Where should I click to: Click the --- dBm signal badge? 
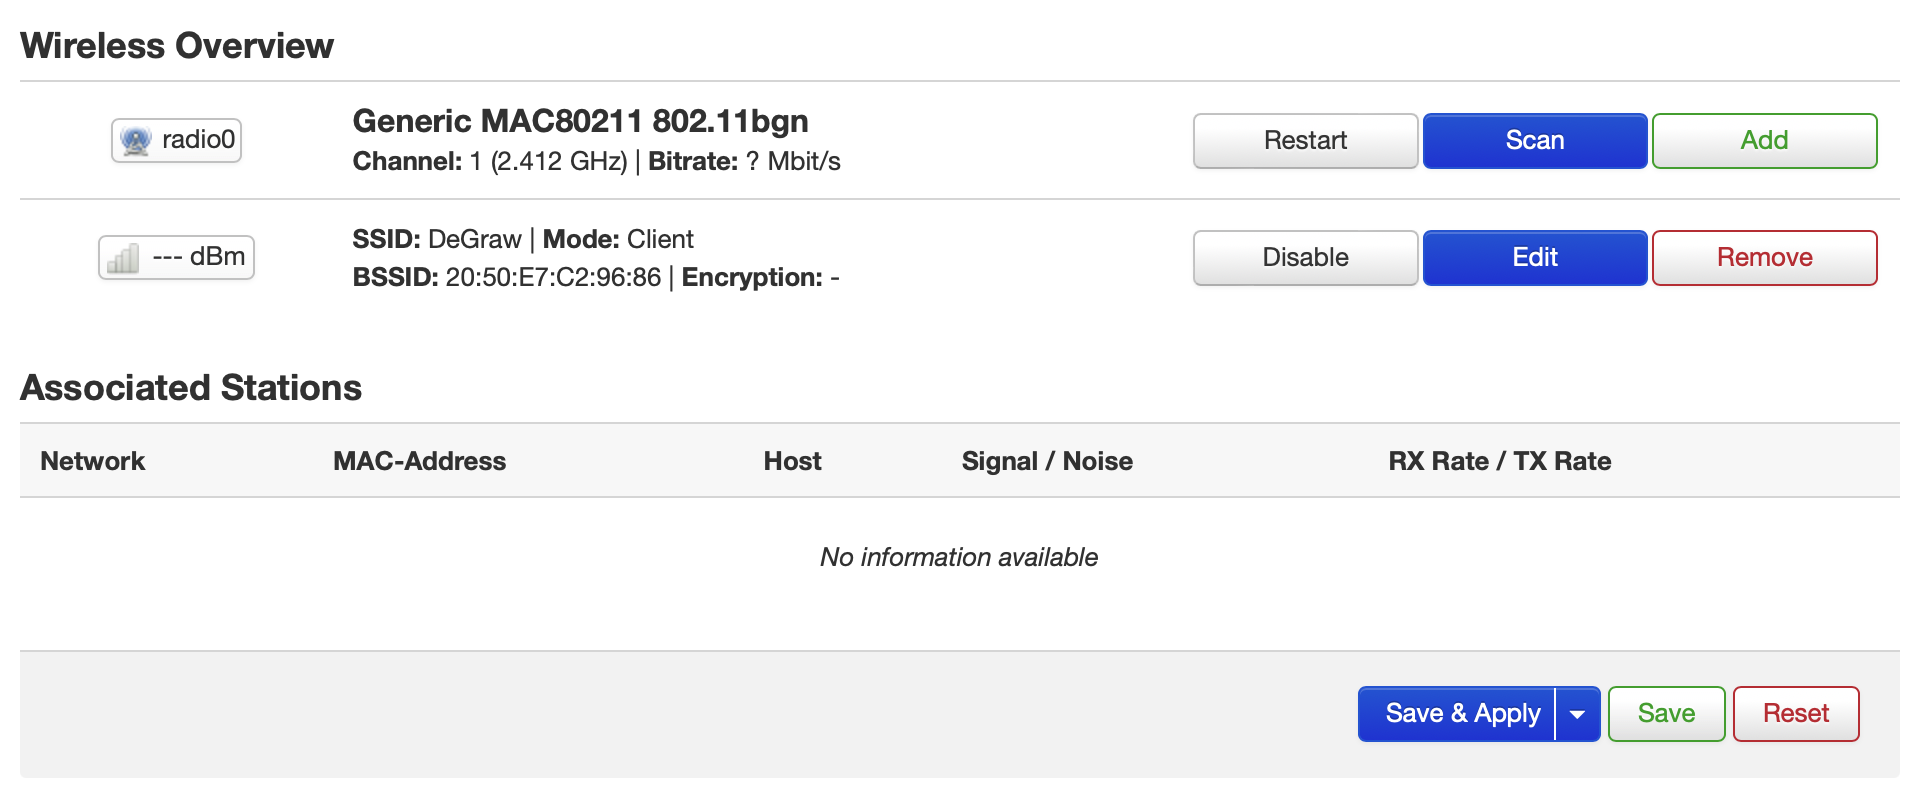click(198, 257)
